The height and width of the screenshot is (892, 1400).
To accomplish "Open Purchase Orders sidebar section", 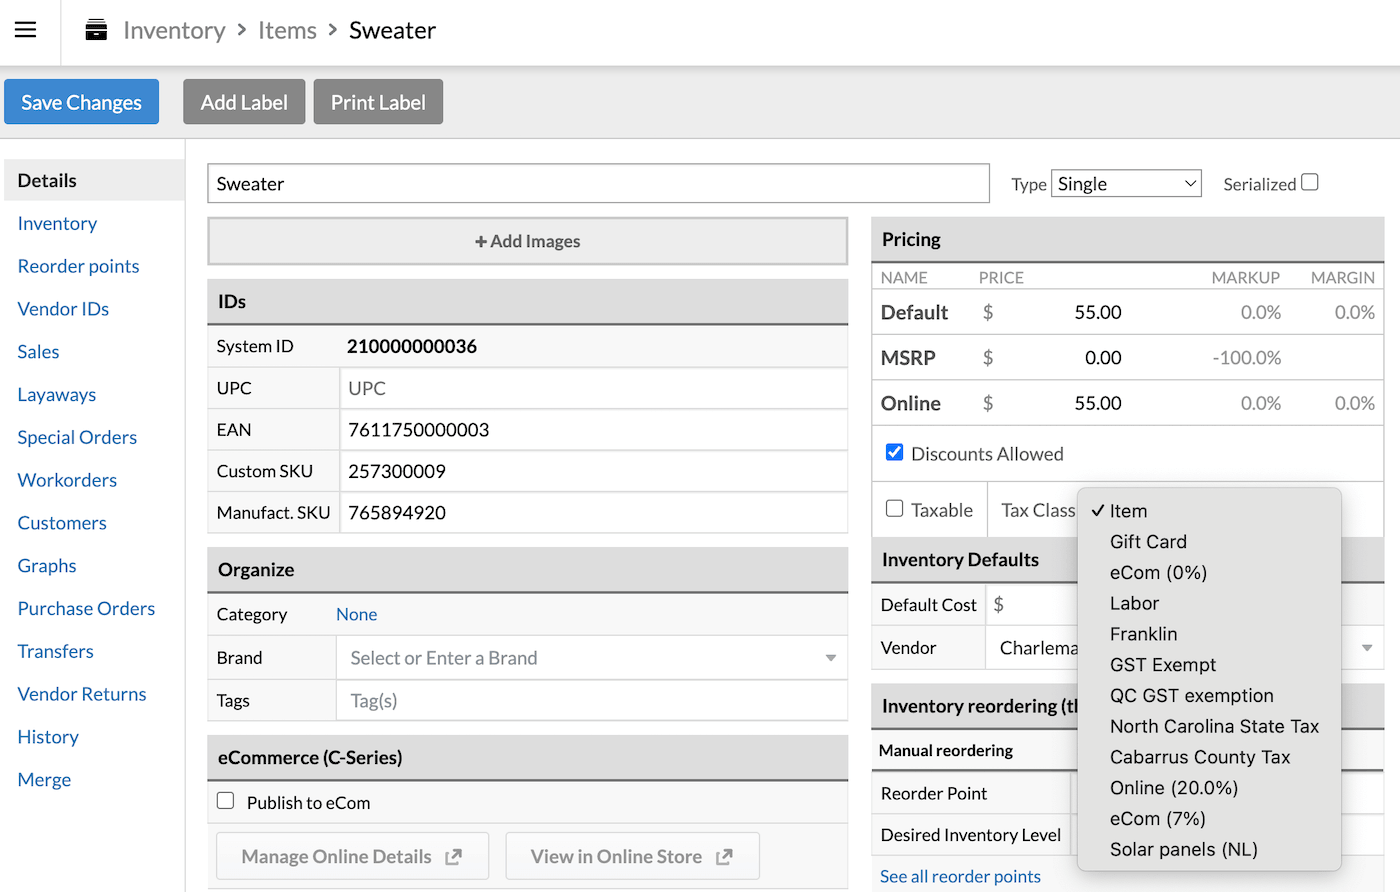I will coord(86,609).
